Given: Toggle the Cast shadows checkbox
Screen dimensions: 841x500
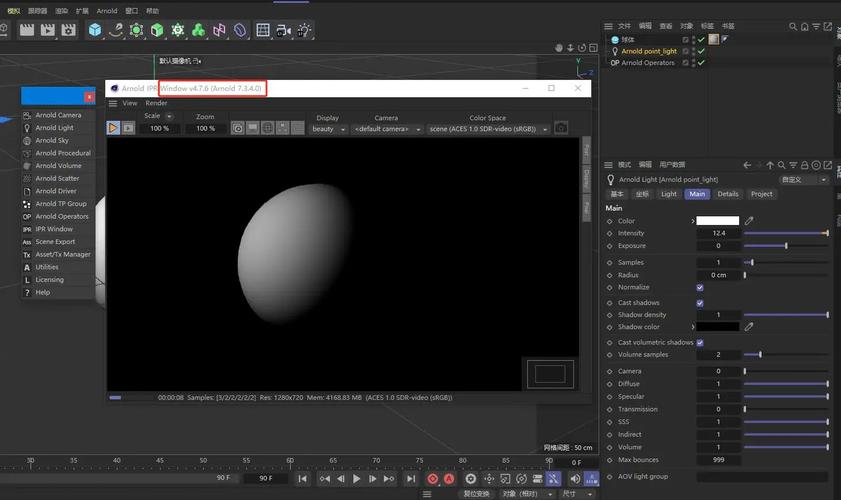Looking at the screenshot, I should coord(700,303).
